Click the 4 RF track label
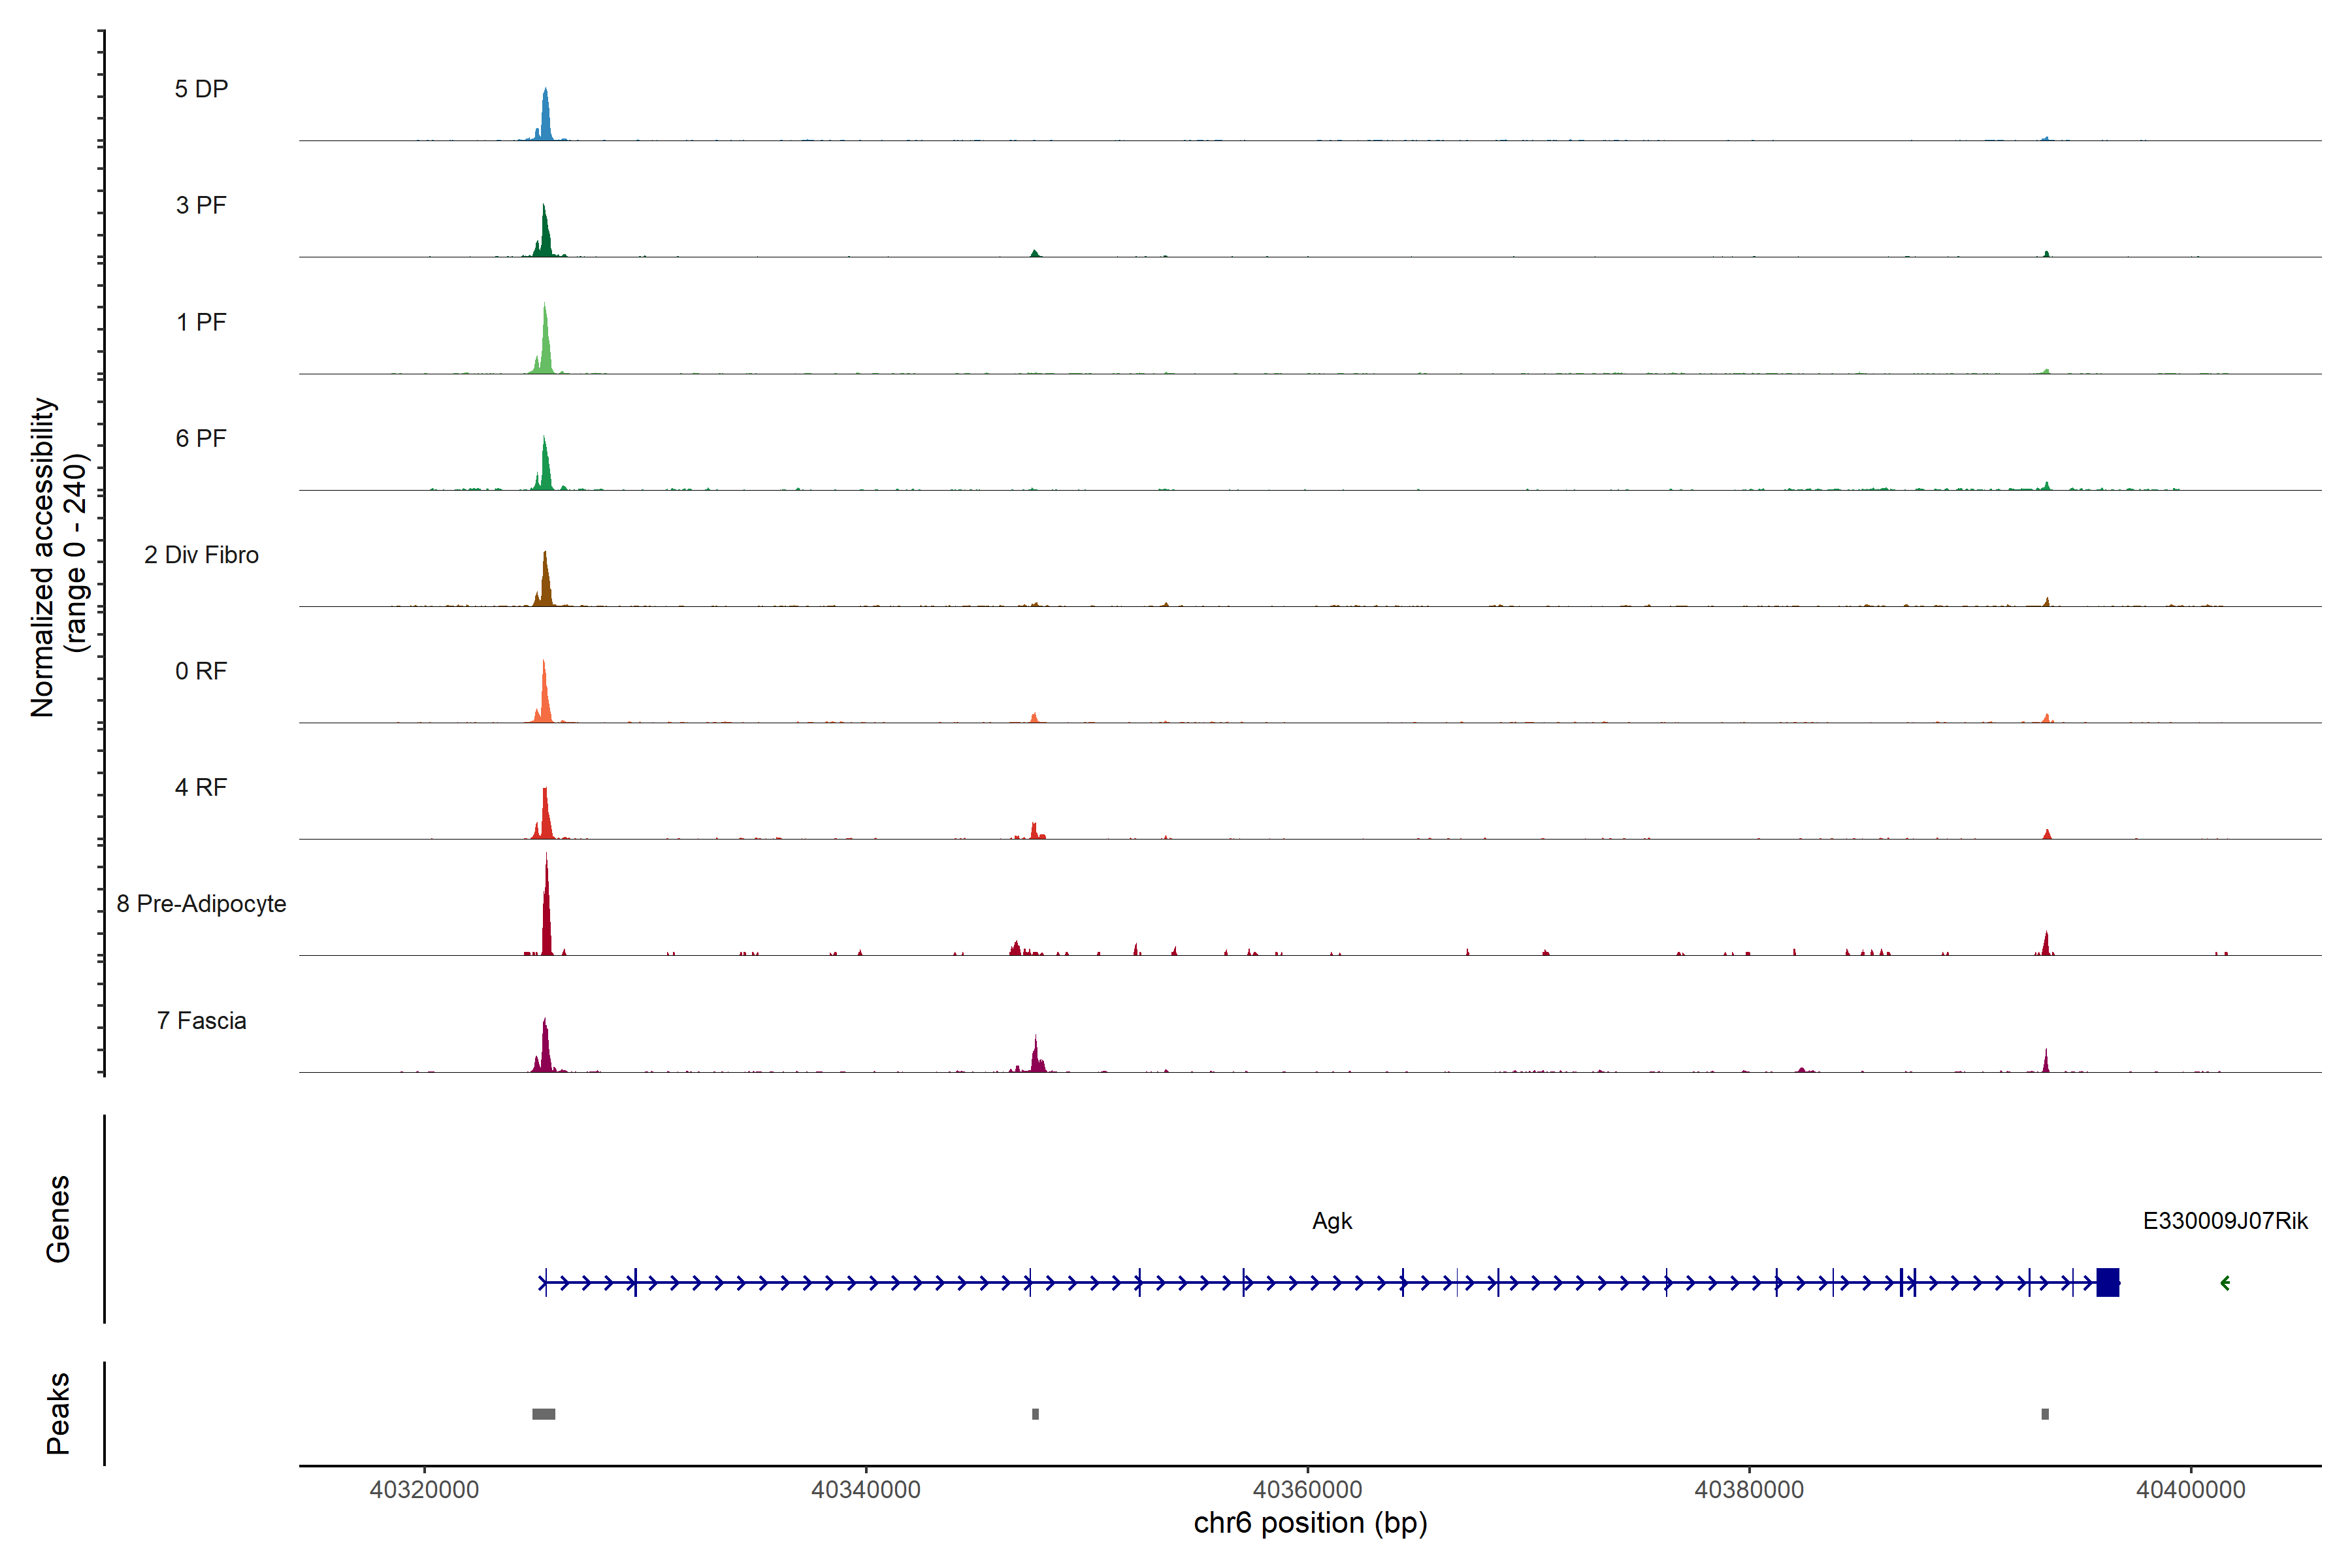This screenshot has width=2352, height=1568. 201,787
